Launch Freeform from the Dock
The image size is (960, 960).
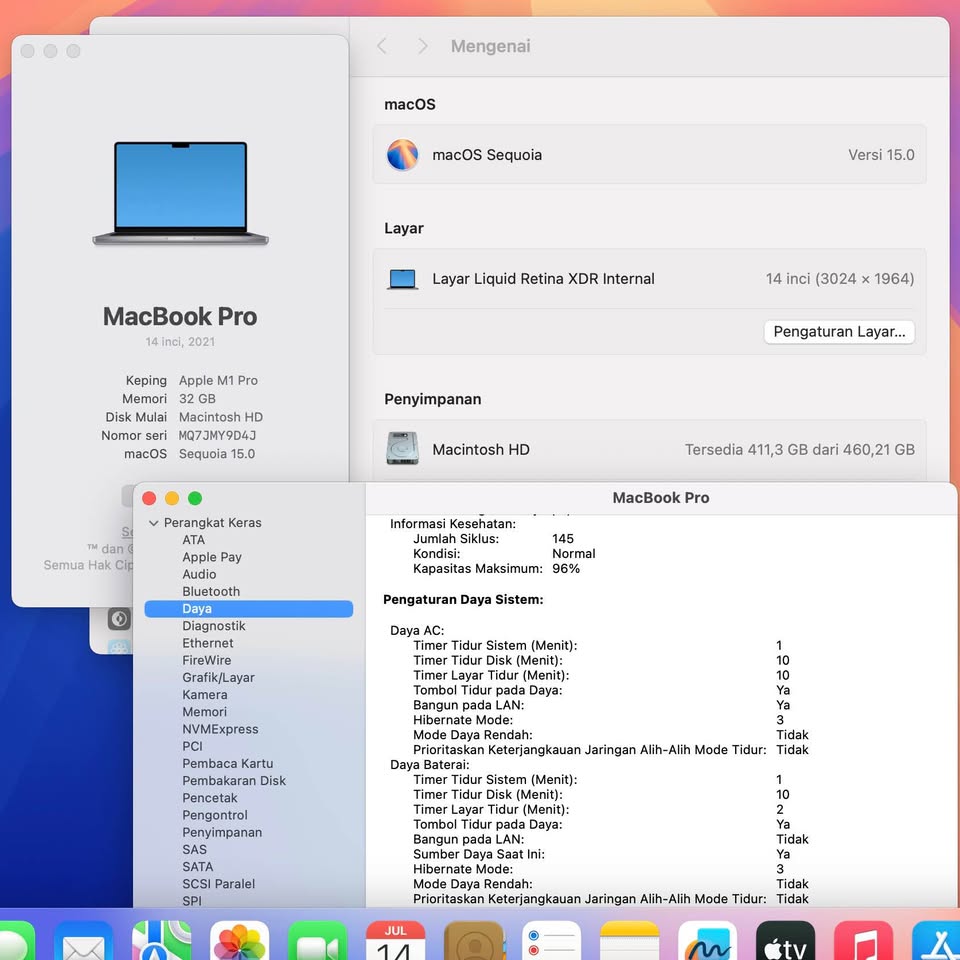point(708,941)
